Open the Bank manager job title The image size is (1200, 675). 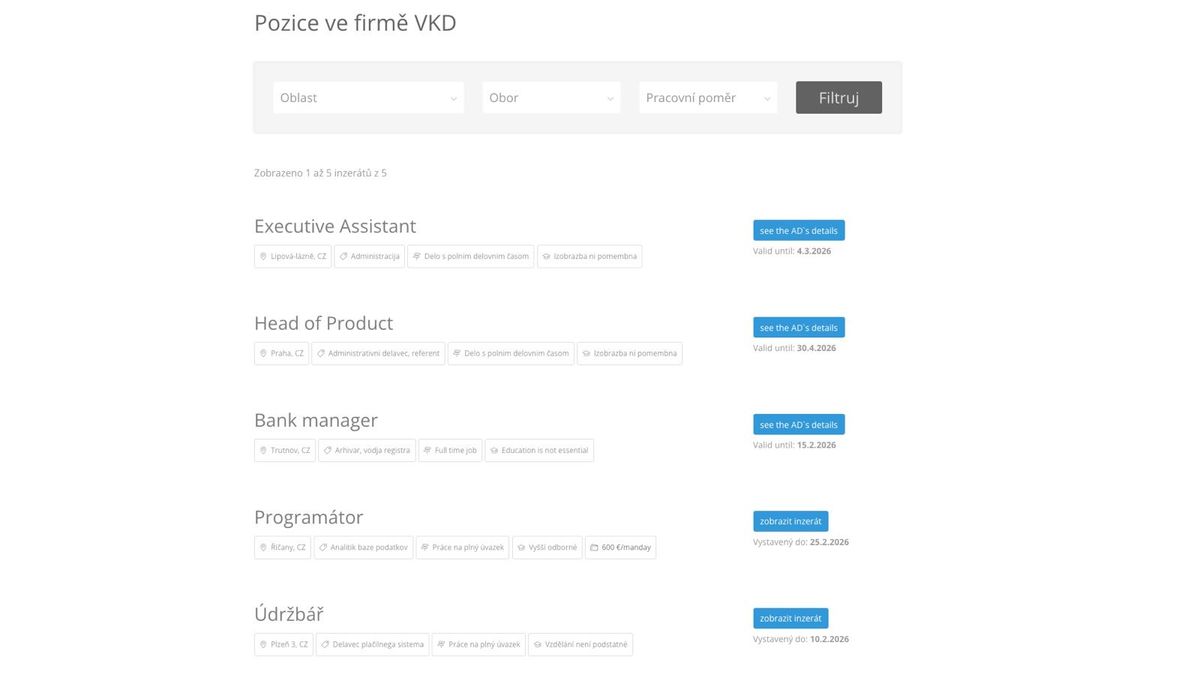pyautogui.click(x=316, y=420)
